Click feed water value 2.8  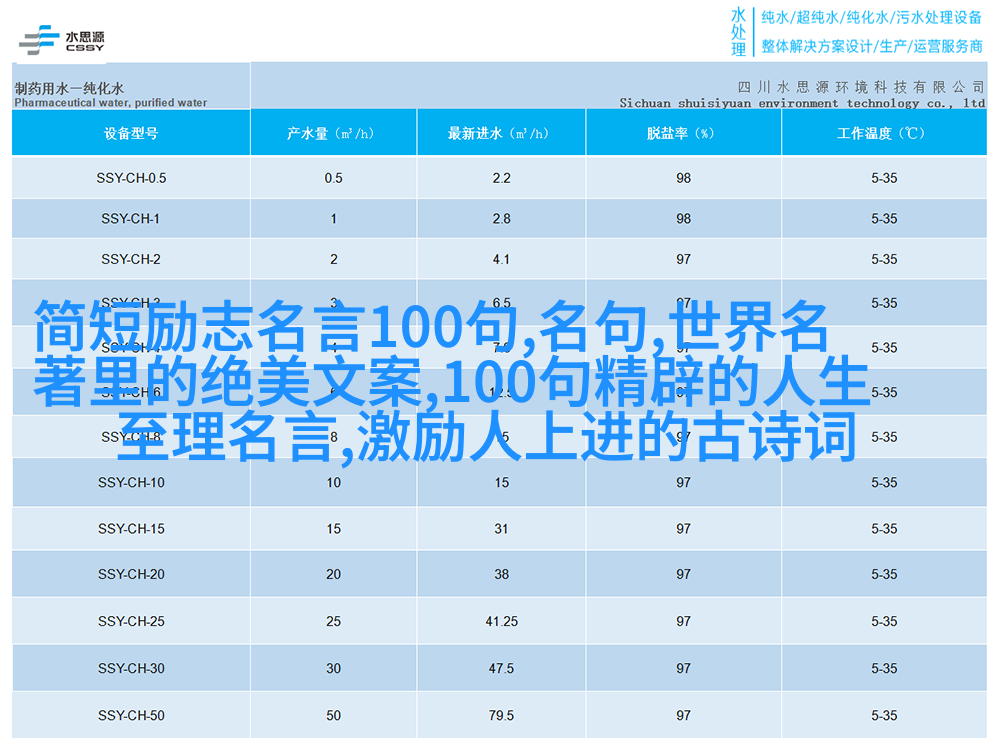click(501, 219)
